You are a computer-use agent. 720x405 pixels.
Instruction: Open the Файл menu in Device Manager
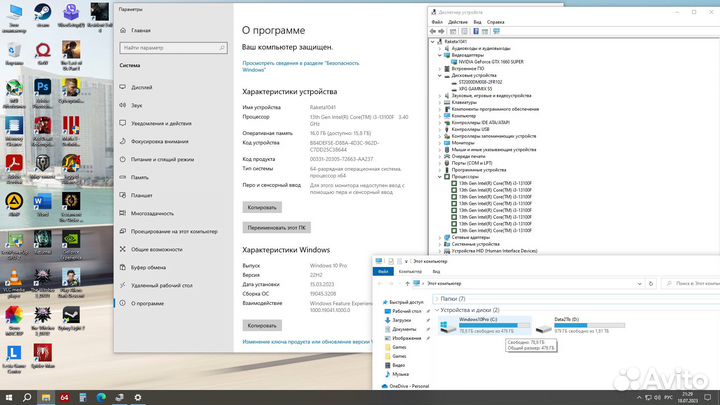(437, 22)
